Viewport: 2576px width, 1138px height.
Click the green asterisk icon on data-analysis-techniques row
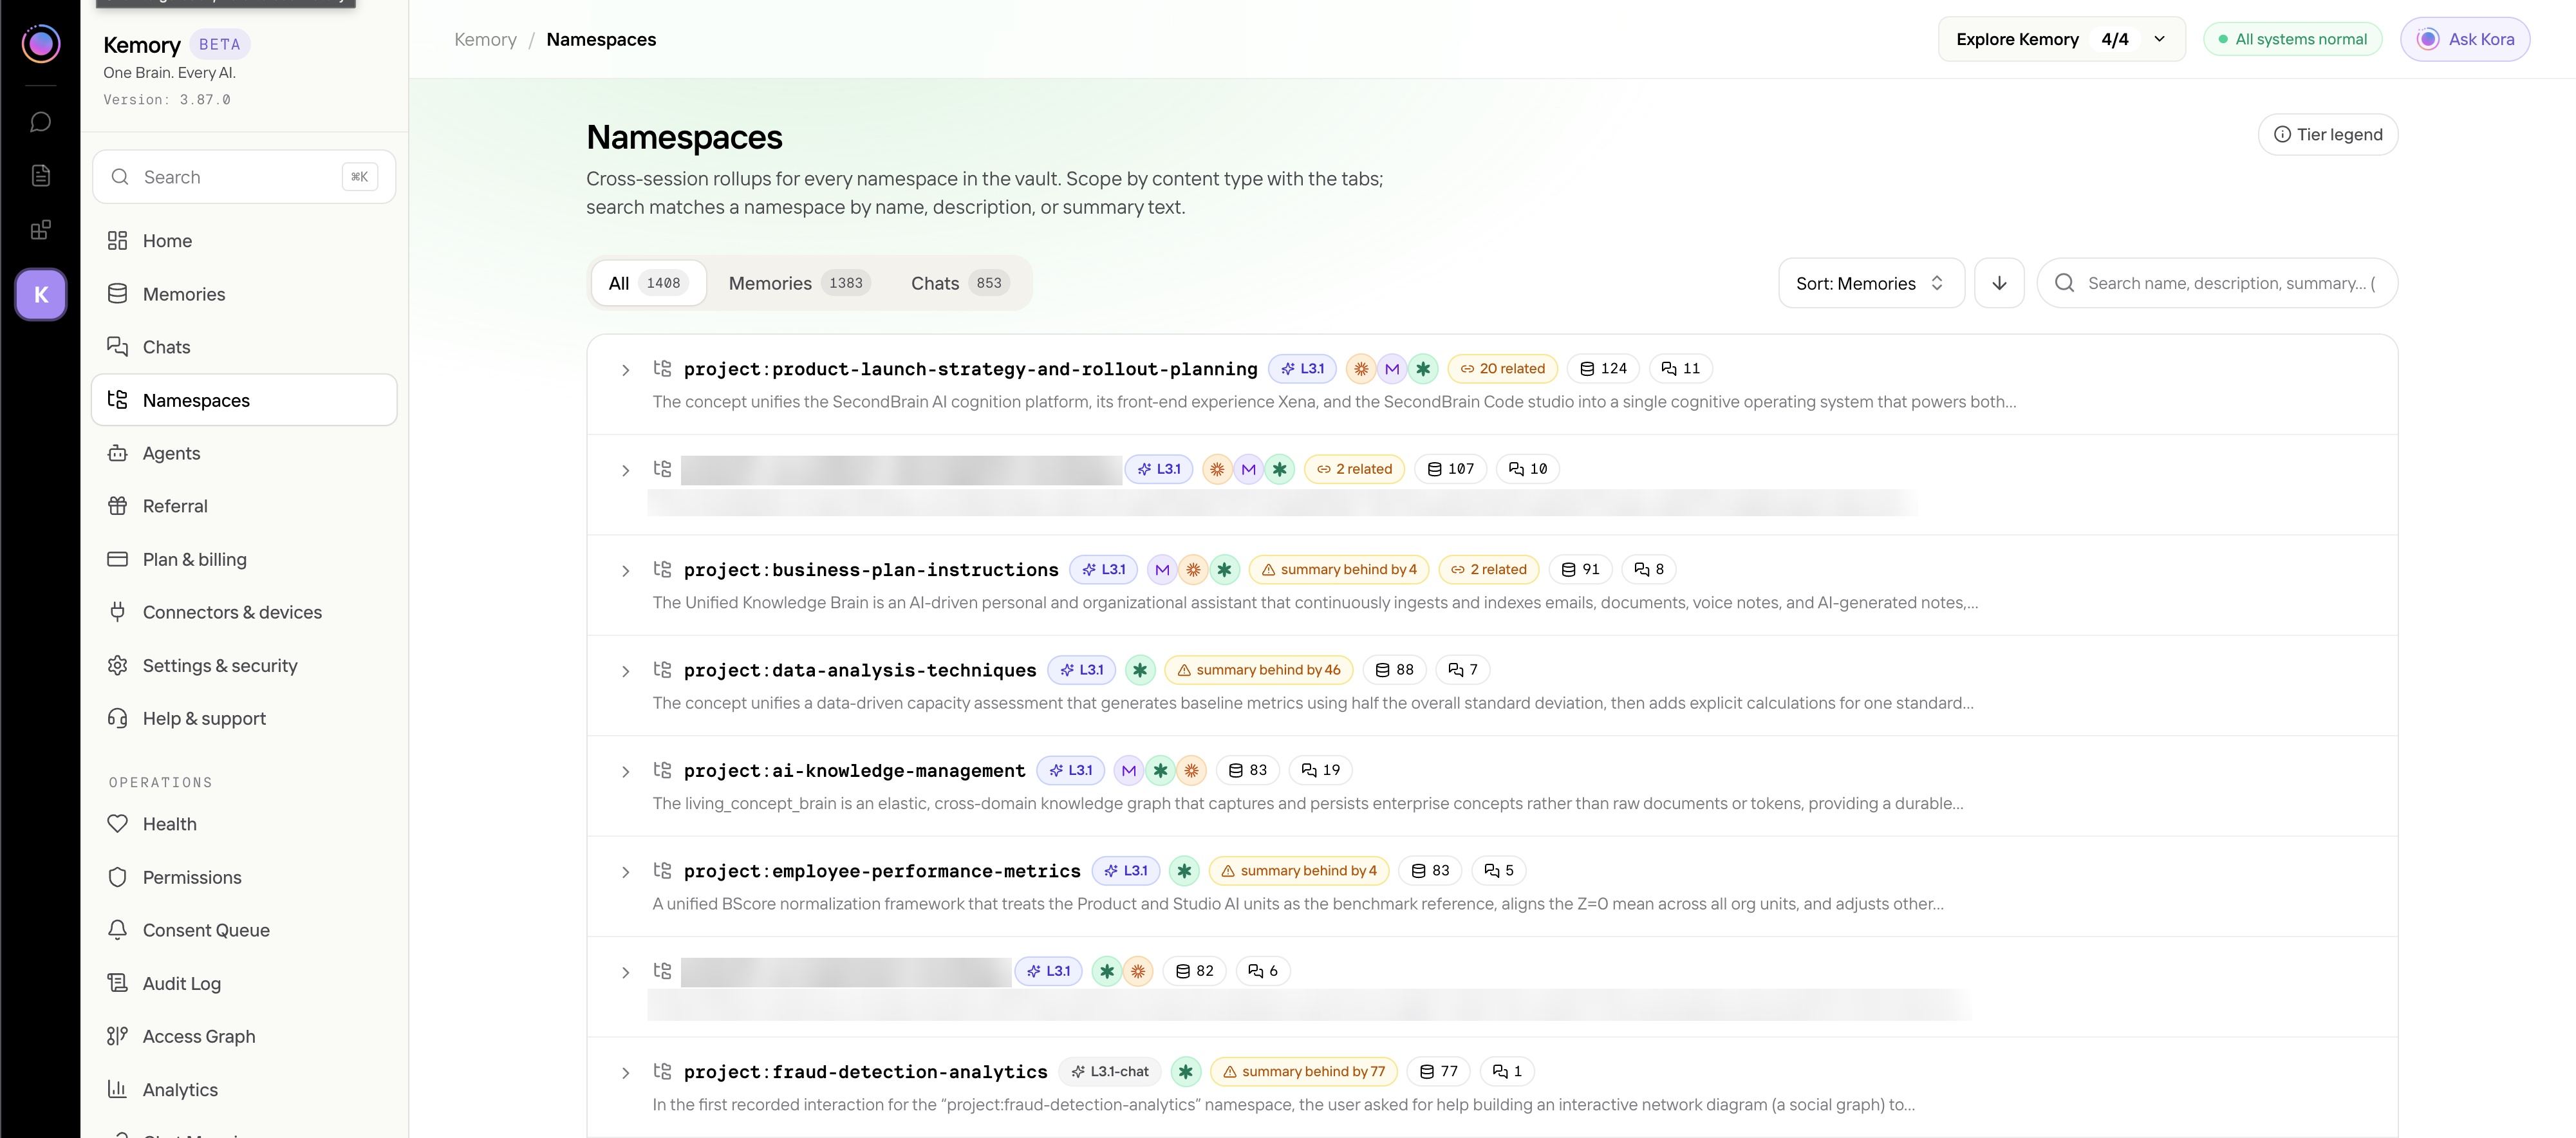1140,670
